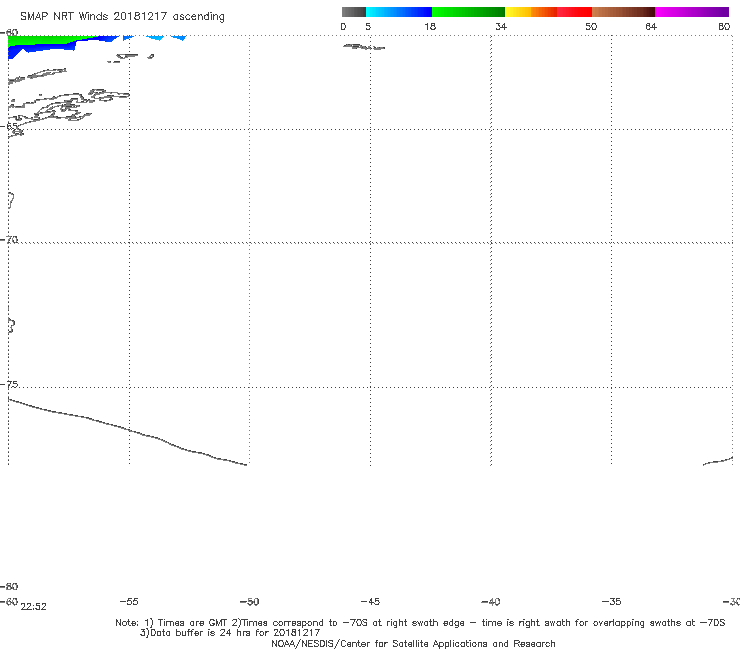Click the green segment of the color scale
The image size is (740, 650).
coord(468,12)
